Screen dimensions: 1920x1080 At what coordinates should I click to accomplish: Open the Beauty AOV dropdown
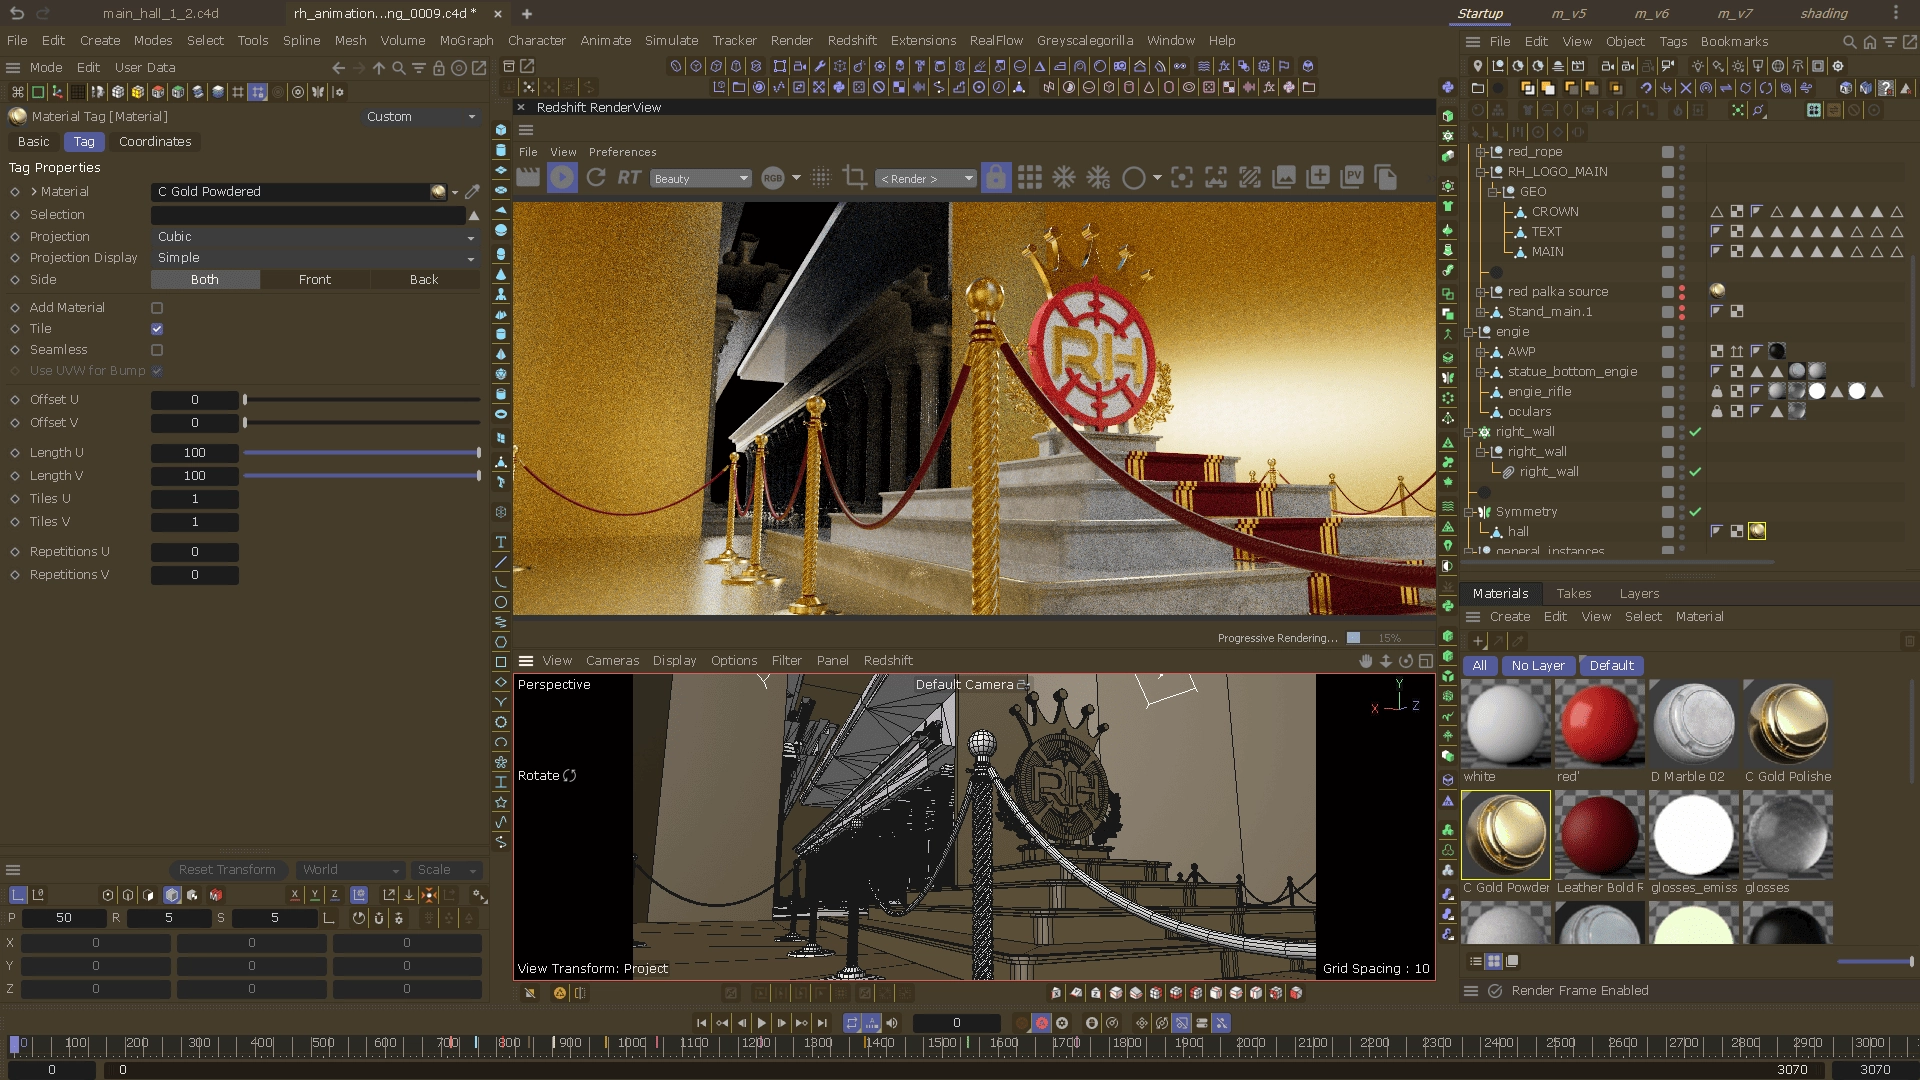pos(700,179)
